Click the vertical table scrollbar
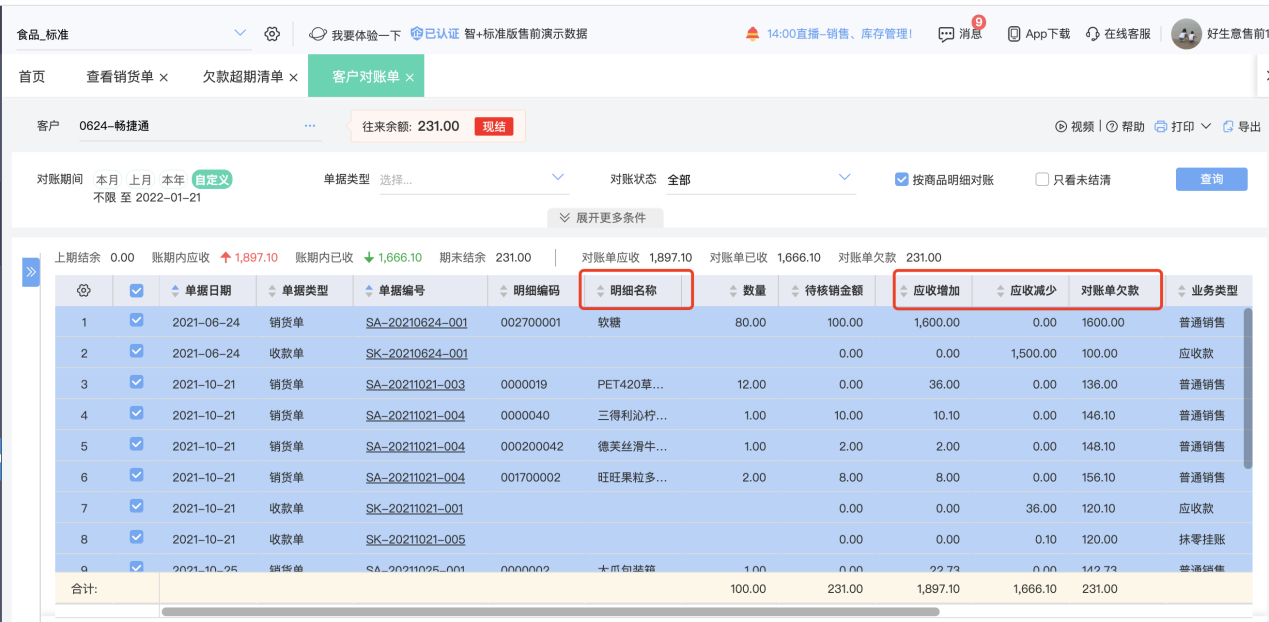The height and width of the screenshot is (622, 1269). [x=1247, y=388]
